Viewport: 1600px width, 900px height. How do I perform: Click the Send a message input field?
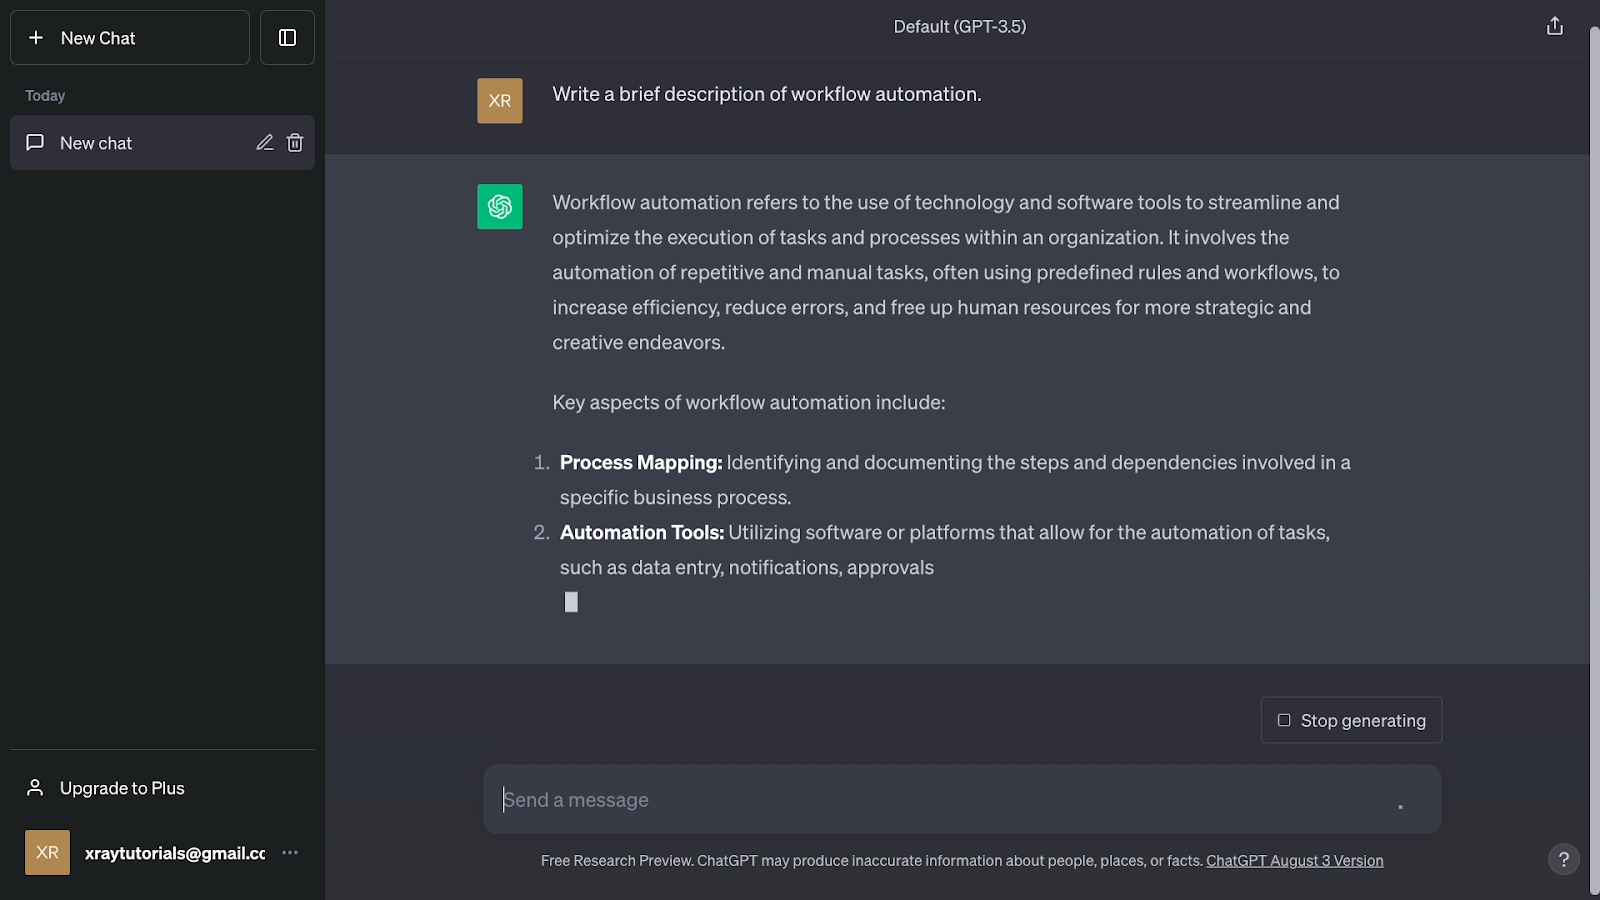[940, 800]
